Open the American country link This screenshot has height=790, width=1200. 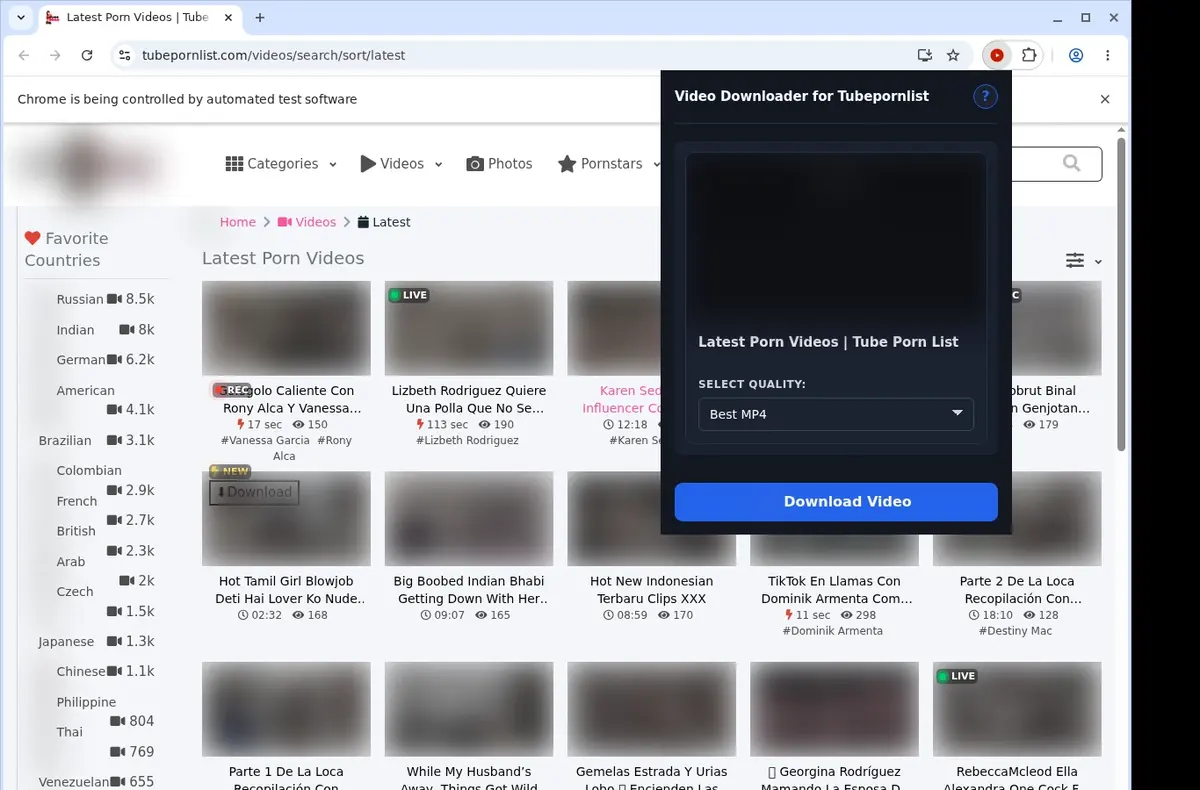click(86, 391)
